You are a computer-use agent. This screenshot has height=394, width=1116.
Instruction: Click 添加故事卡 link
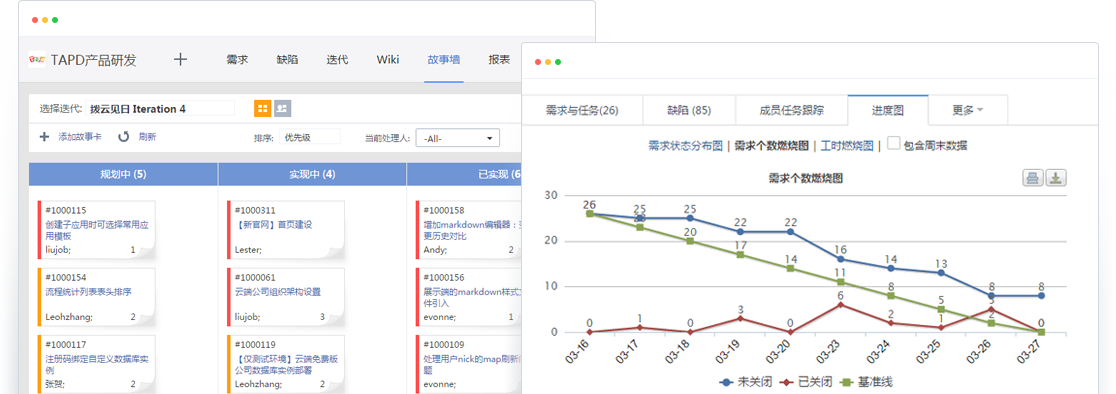80,137
